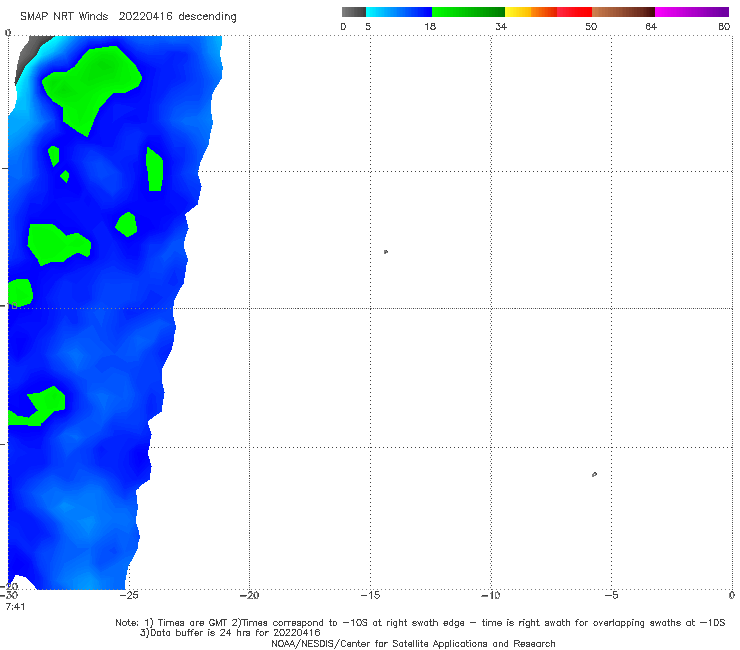The height and width of the screenshot is (650, 740).
Task: Click the gray segment of the wind color bar
Action: point(353,12)
